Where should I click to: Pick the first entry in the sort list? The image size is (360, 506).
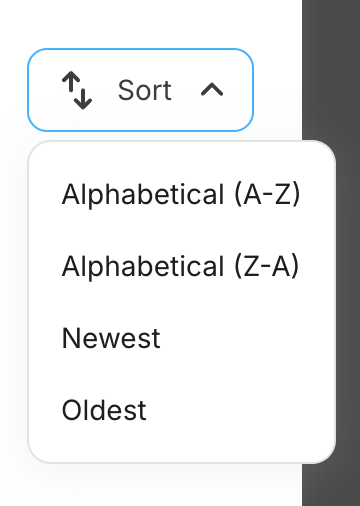181,194
